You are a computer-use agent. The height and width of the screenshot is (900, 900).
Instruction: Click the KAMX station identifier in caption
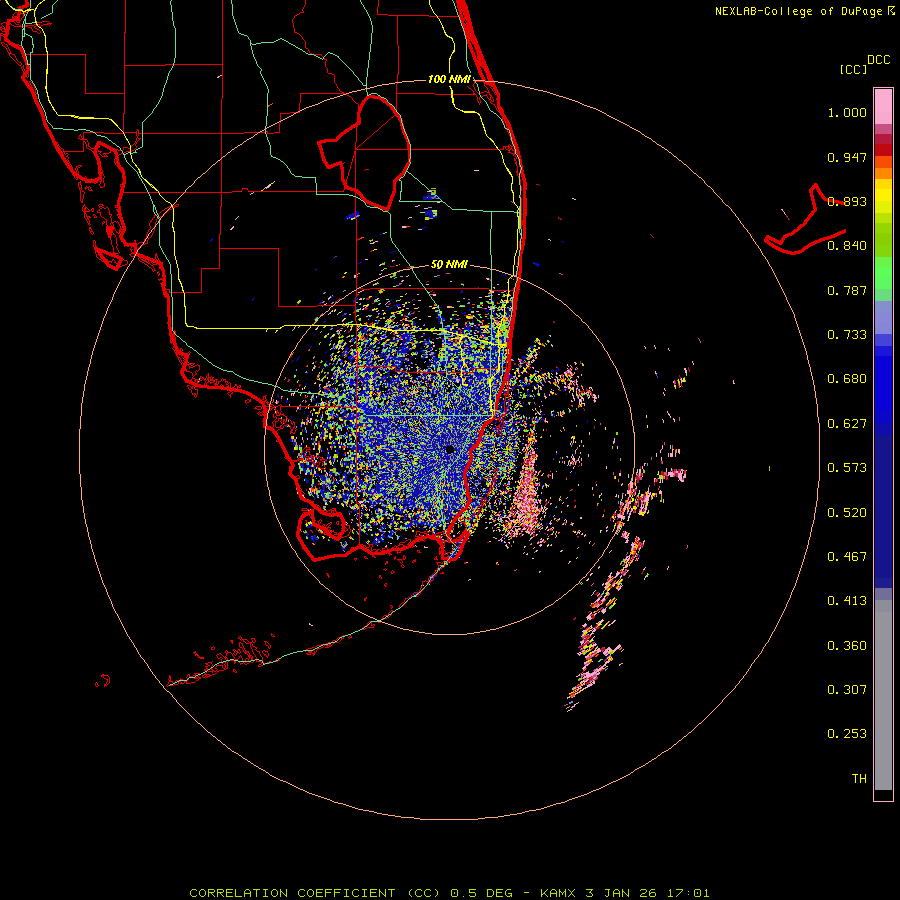pos(557,893)
